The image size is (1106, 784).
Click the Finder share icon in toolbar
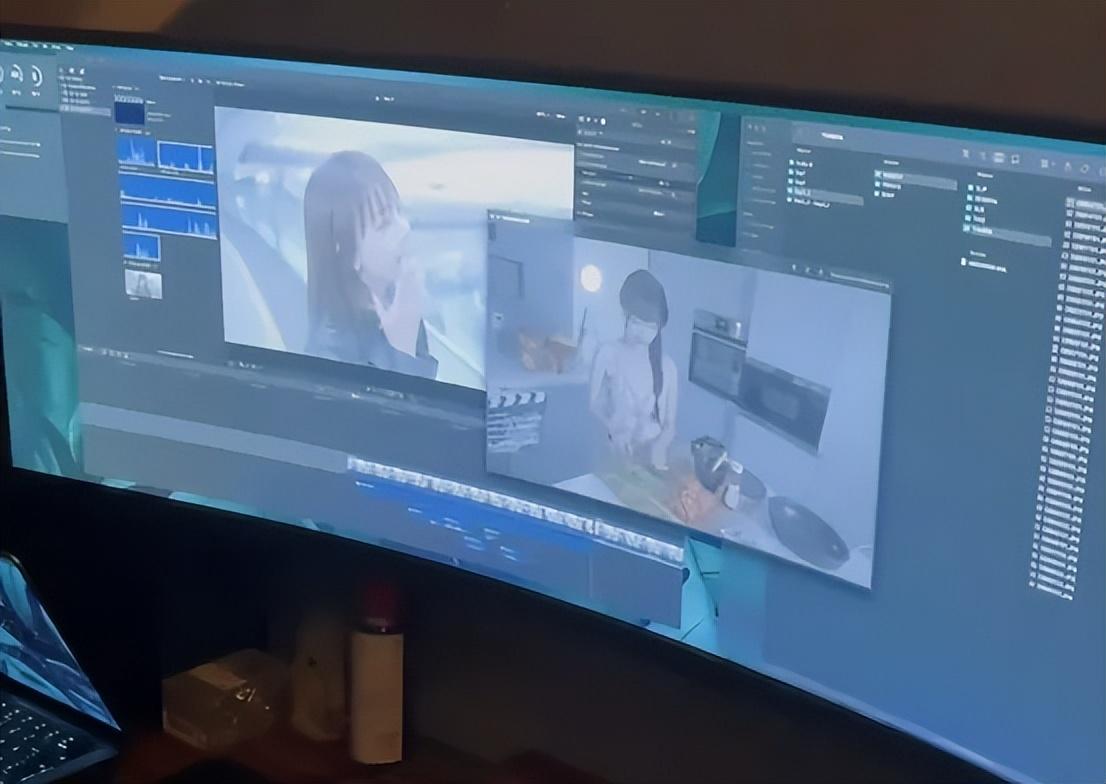pos(1067,166)
